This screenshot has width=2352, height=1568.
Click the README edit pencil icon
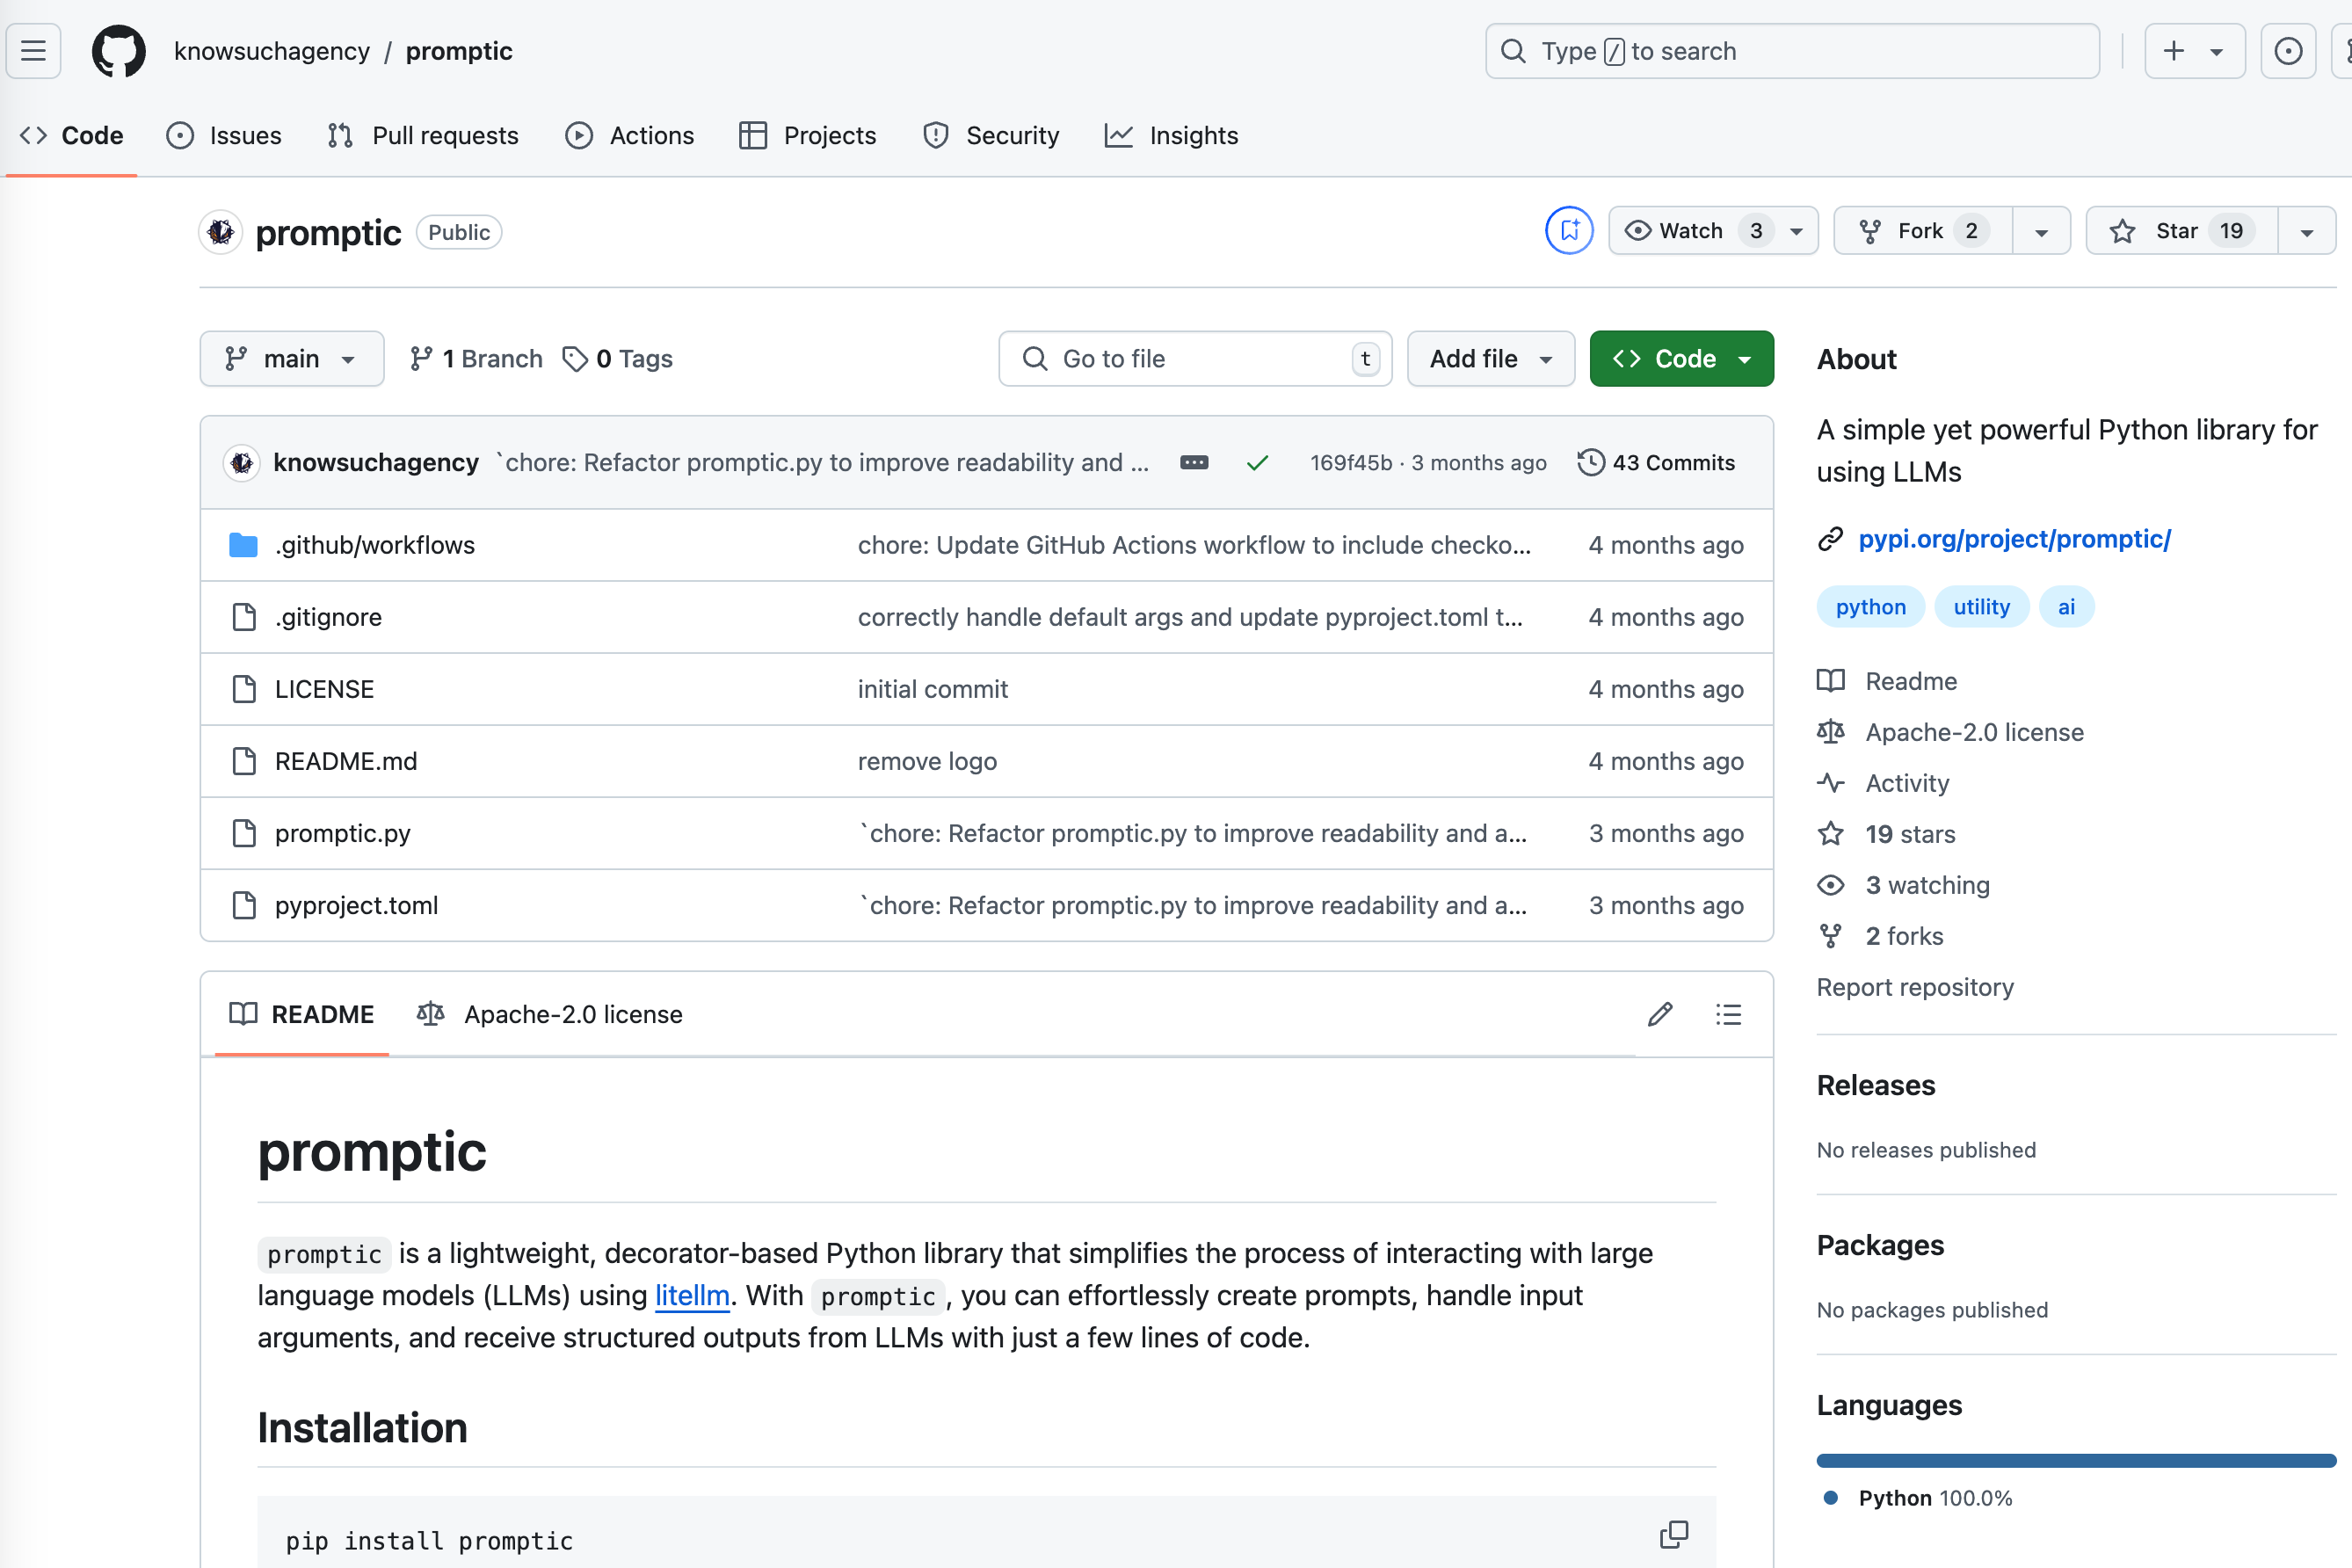point(1660,1014)
